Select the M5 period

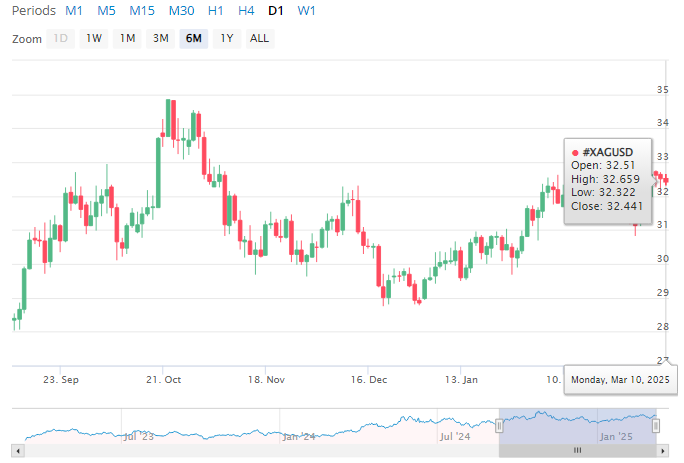pos(106,10)
